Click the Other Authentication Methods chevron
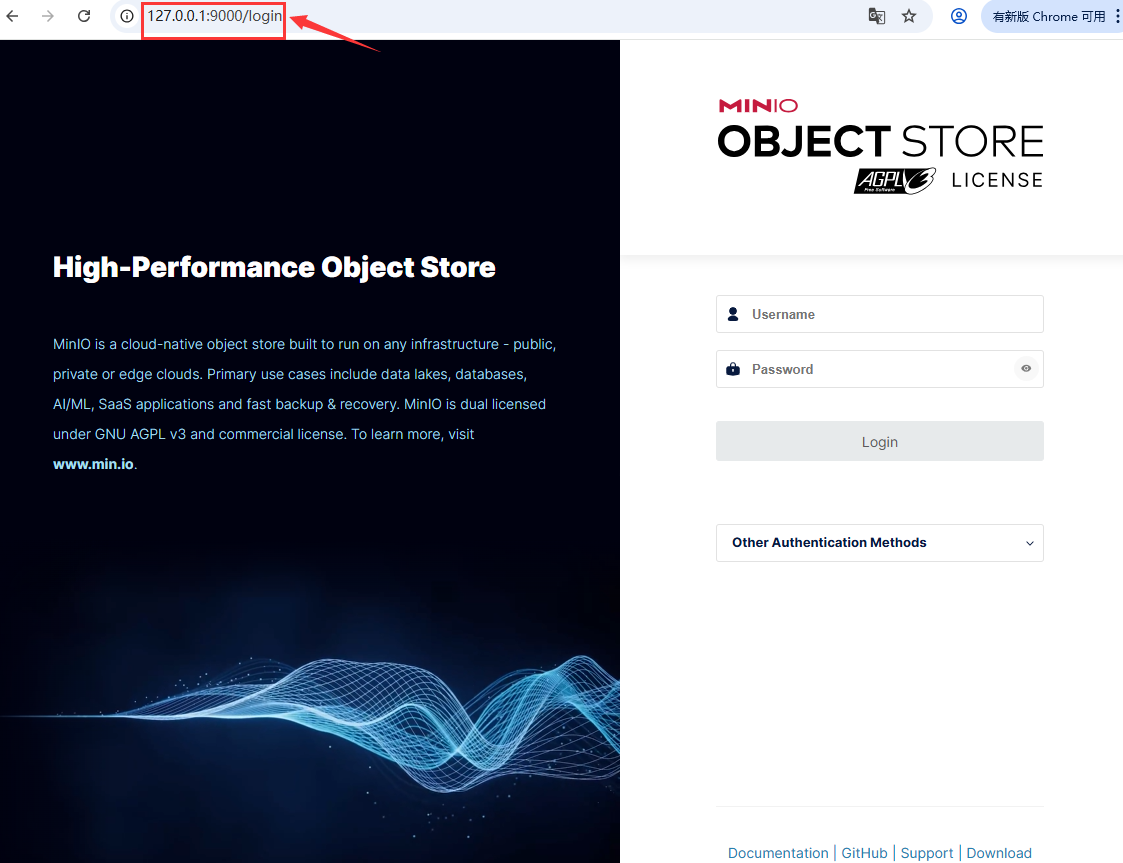1123x863 pixels. (1030, 543)
